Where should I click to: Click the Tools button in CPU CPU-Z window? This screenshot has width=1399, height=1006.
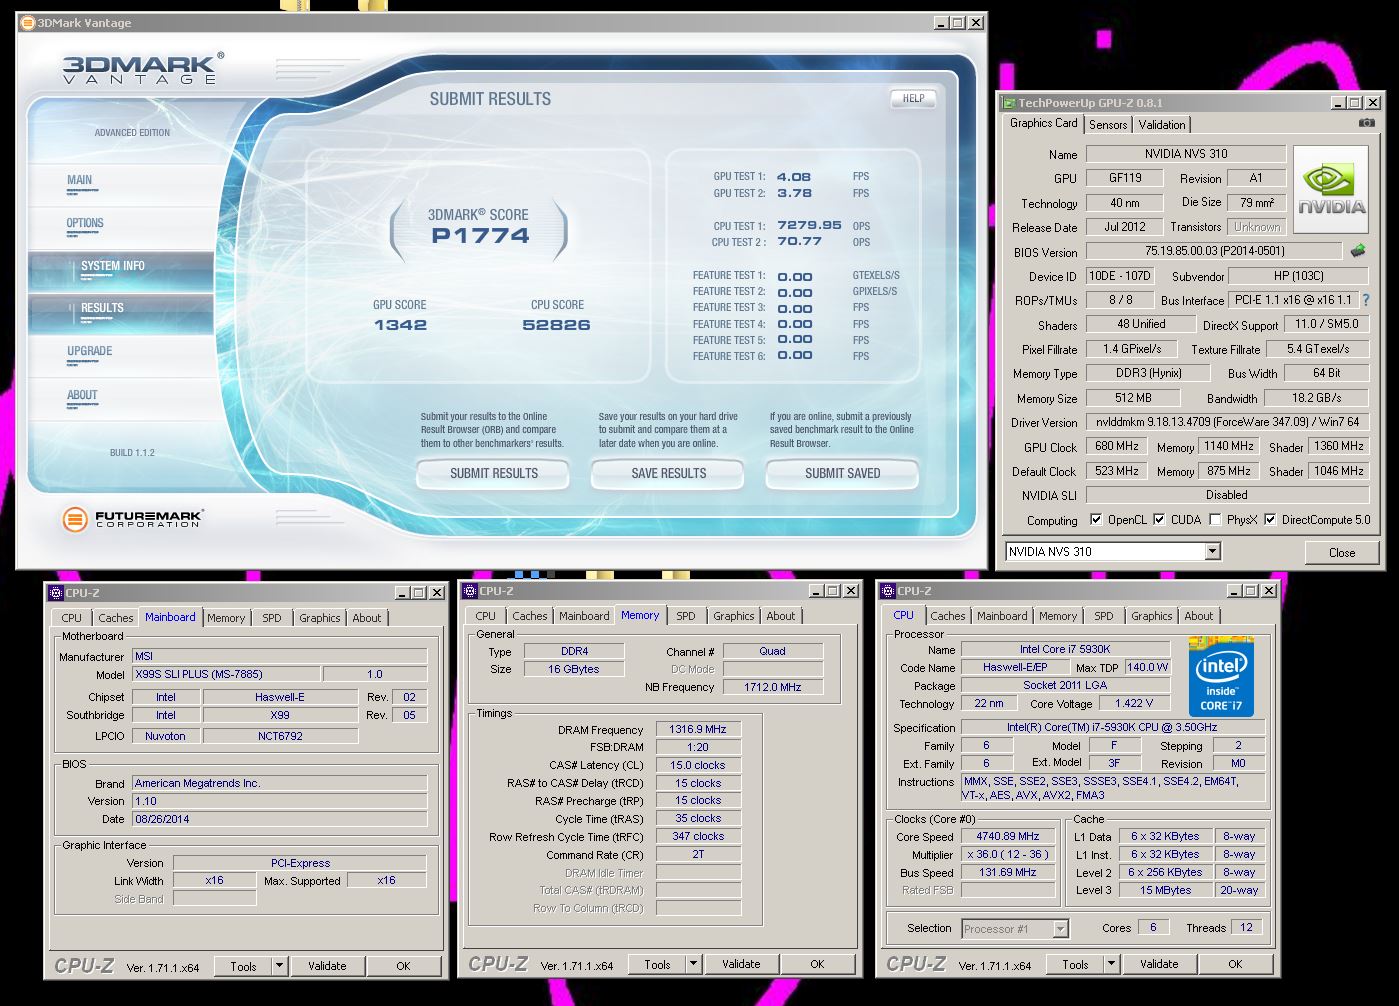pyautogui.click(x=1075, y=964)
